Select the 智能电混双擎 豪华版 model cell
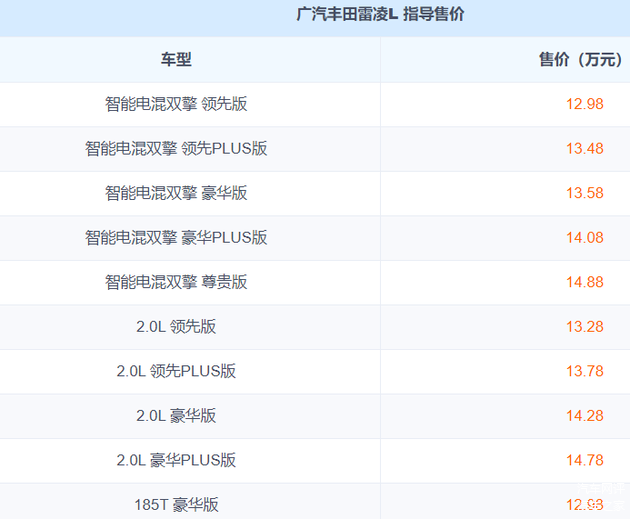This screenshot has width=630, height=519. [176, 193]
